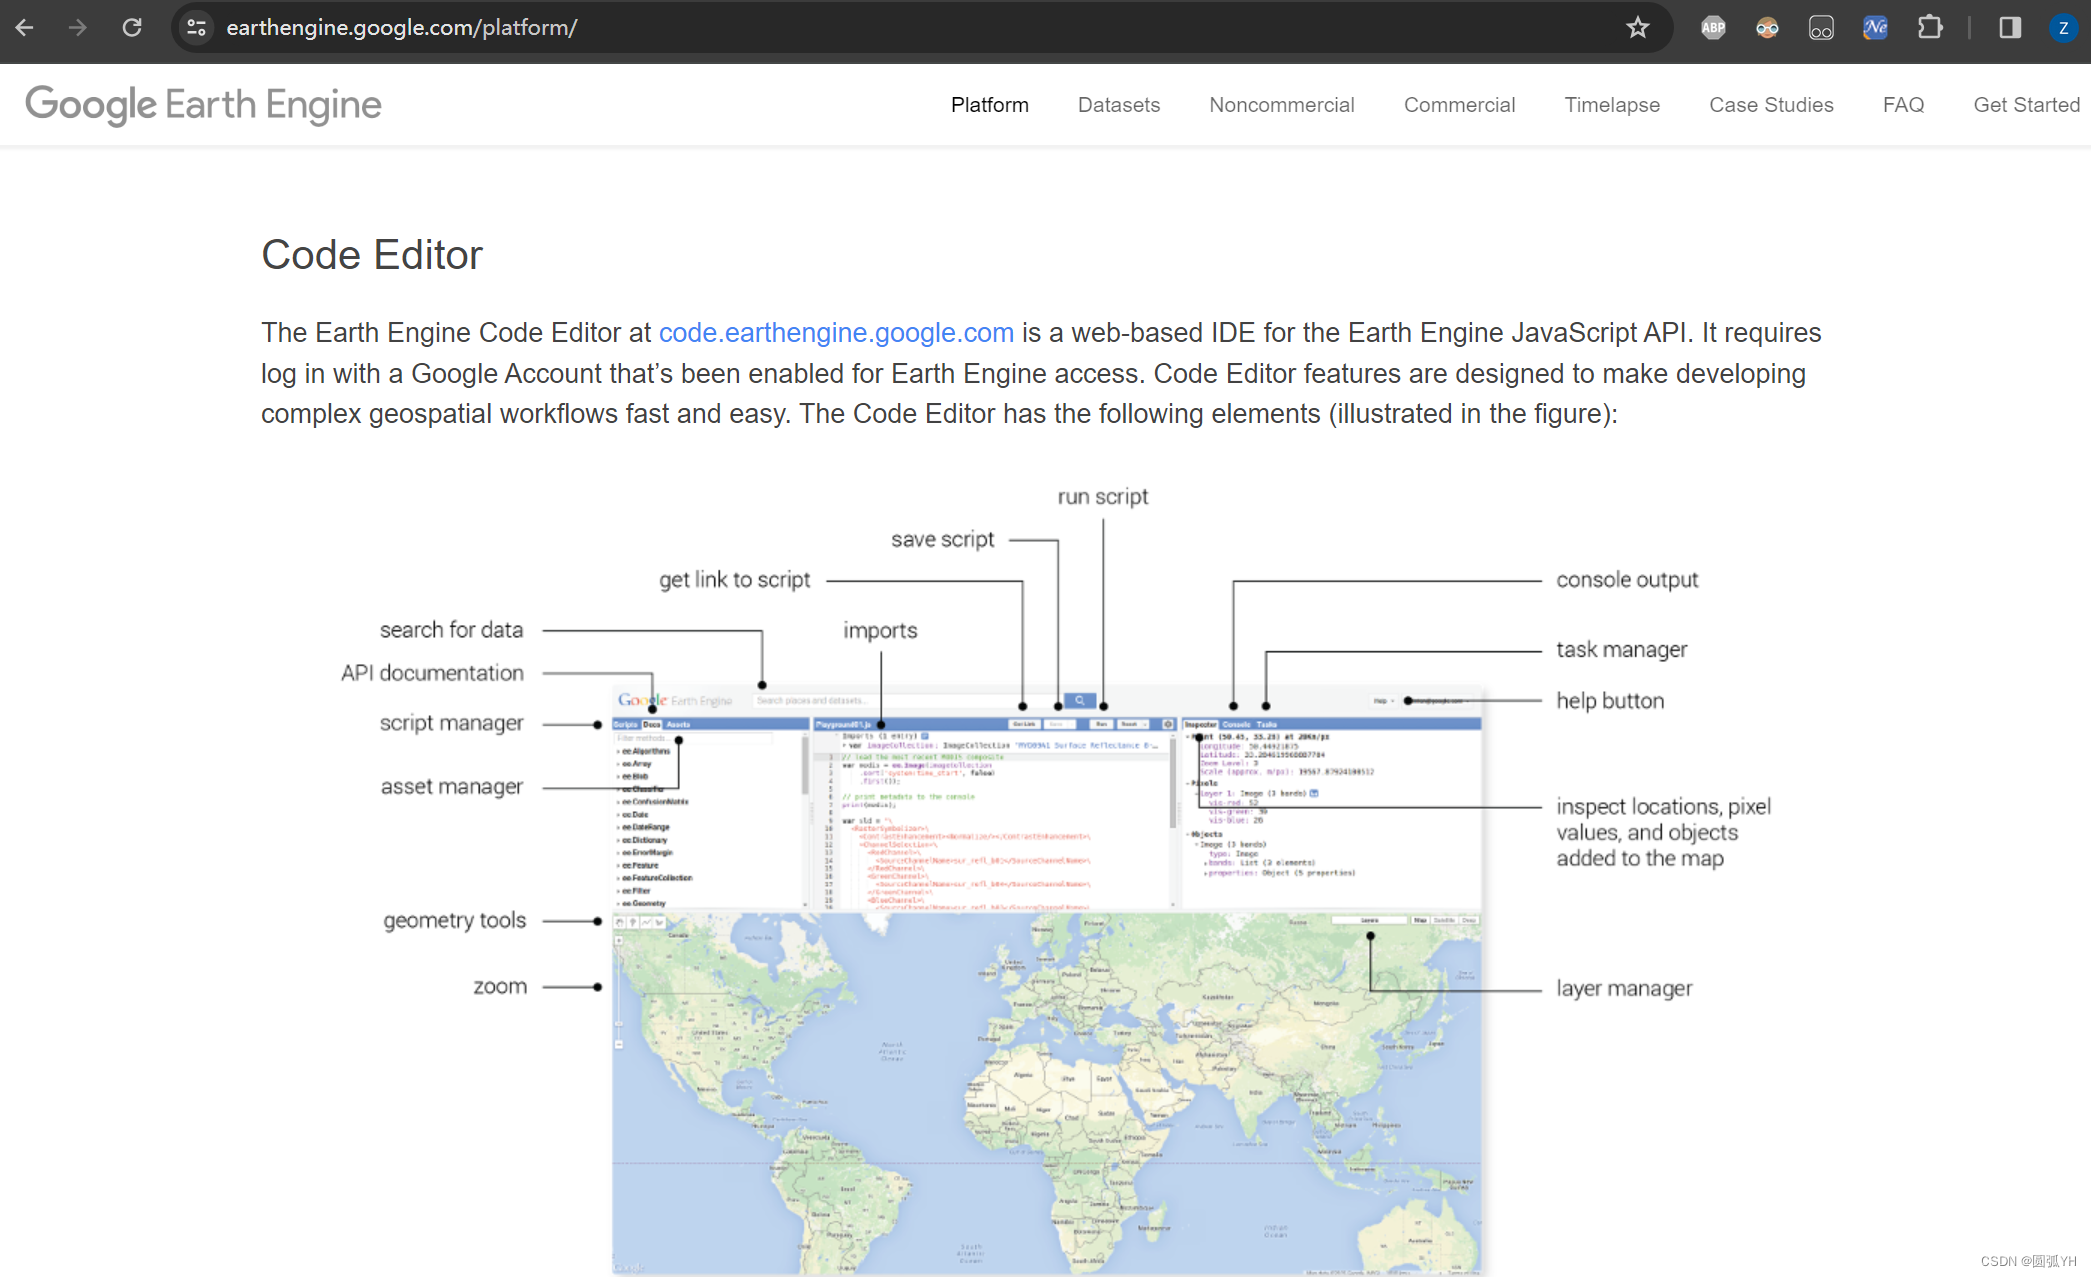Viewport: 2091px width, 1277px height.
Task: Go to the Google Earth Engine logo home
Action: 203,105
